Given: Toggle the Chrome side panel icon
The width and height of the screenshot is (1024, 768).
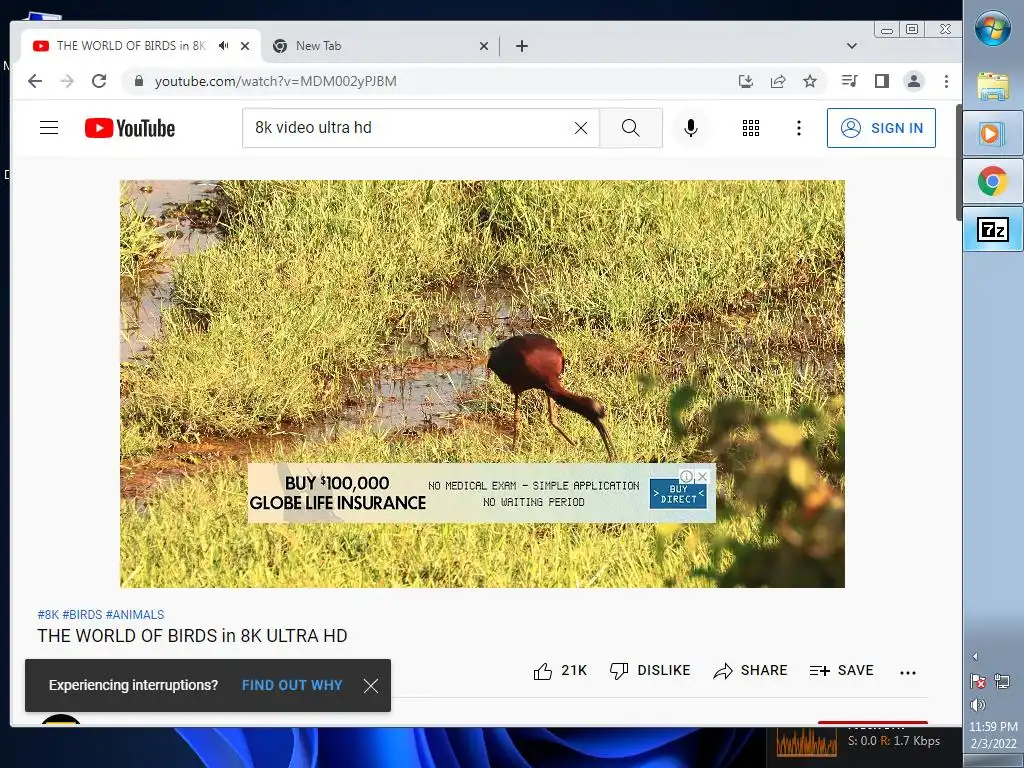Looking at the screenshot, I should coord(882,81).
